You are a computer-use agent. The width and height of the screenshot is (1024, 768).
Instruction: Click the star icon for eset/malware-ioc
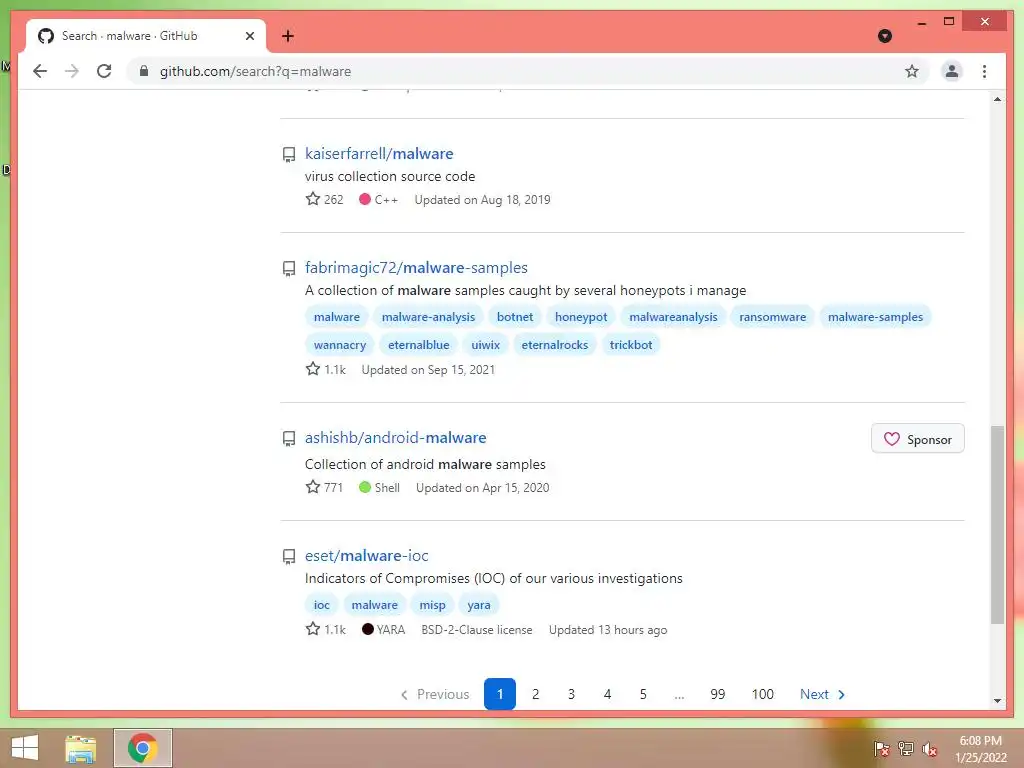(313, 629)
